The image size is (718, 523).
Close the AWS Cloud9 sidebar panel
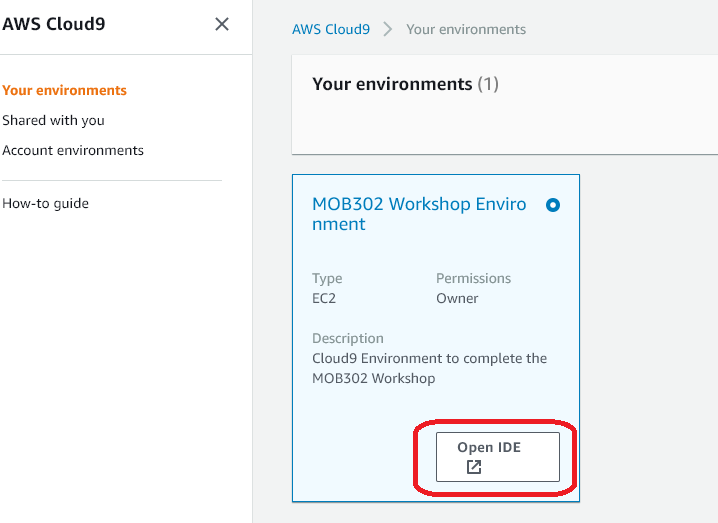point(222,24)
